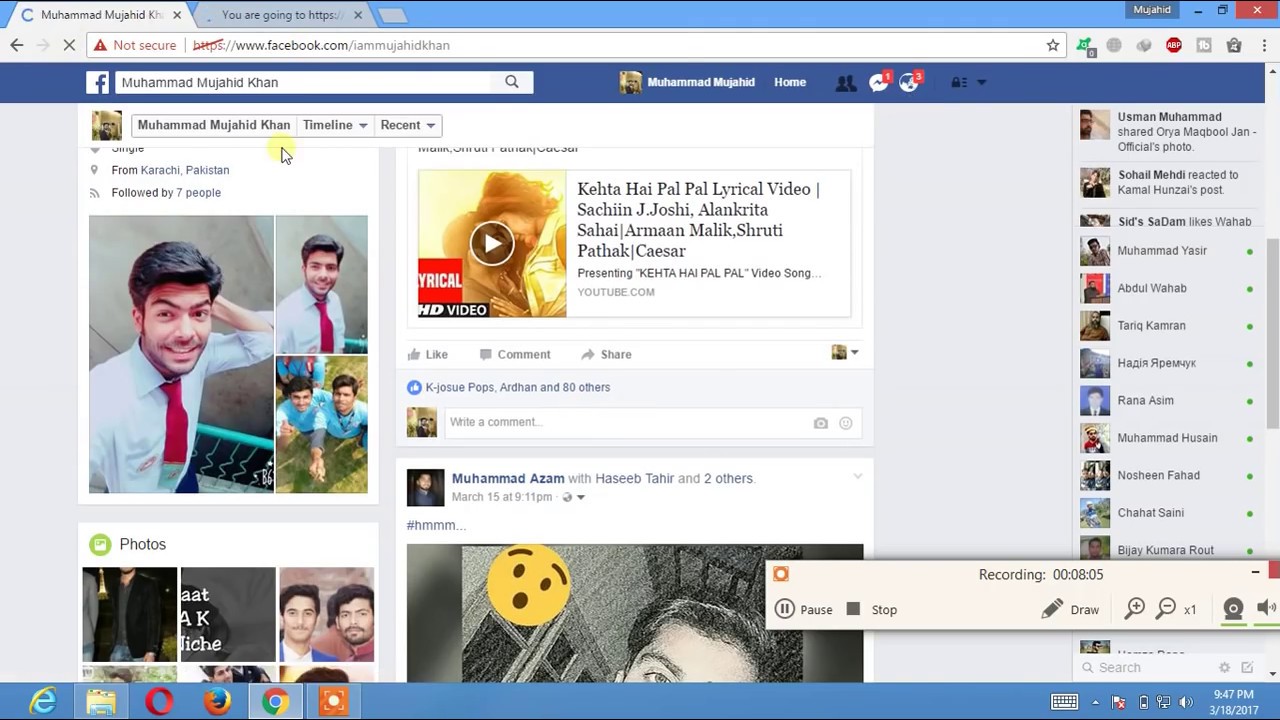Open chat sidebar settings gear
Image resolution: width=1280 pixels, height=720 pixels.
[x=1224, y=667]
